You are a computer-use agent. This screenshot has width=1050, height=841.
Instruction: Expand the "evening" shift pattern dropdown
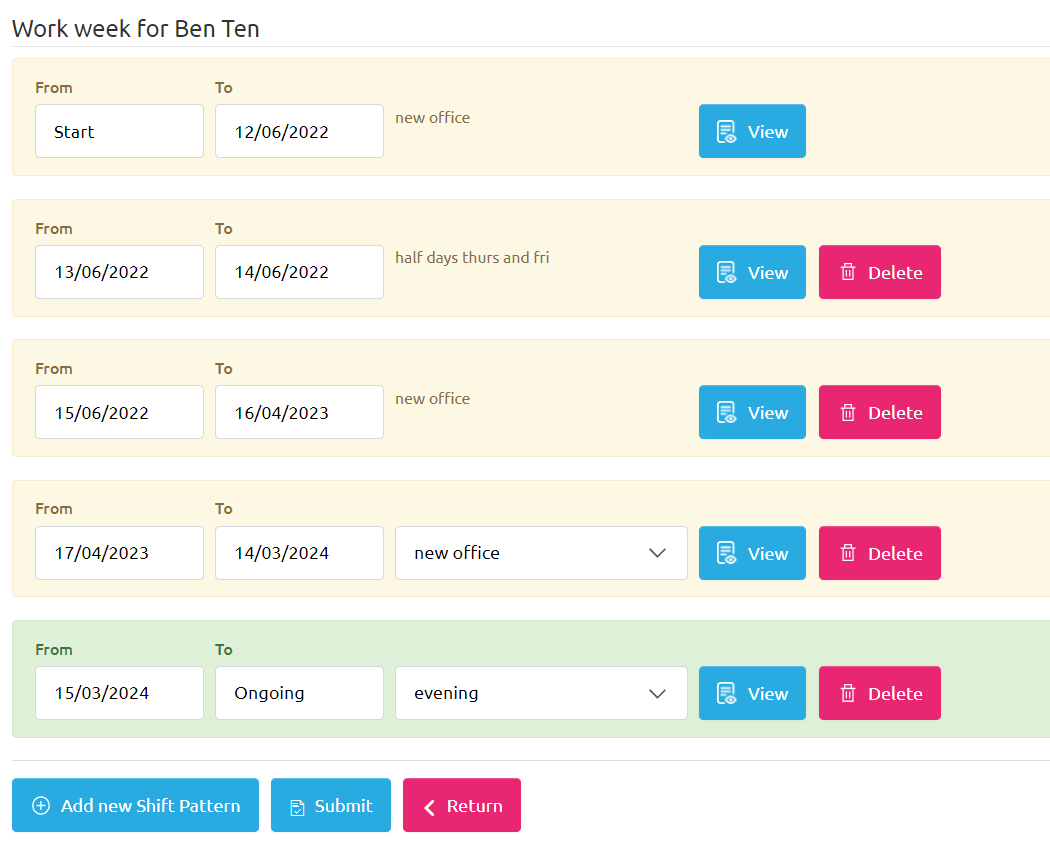coord(540,694)
